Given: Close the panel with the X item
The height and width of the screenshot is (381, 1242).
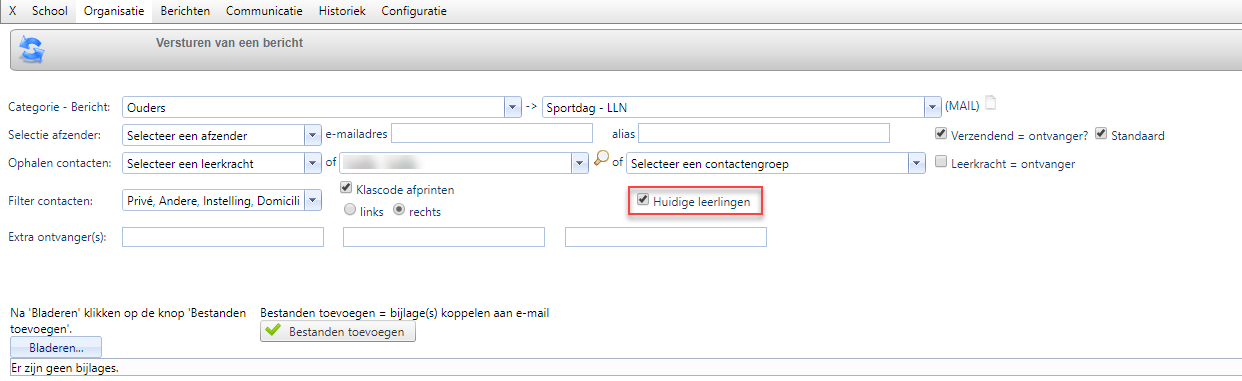Looking at the screenshot, I should [x=12, y=11].
